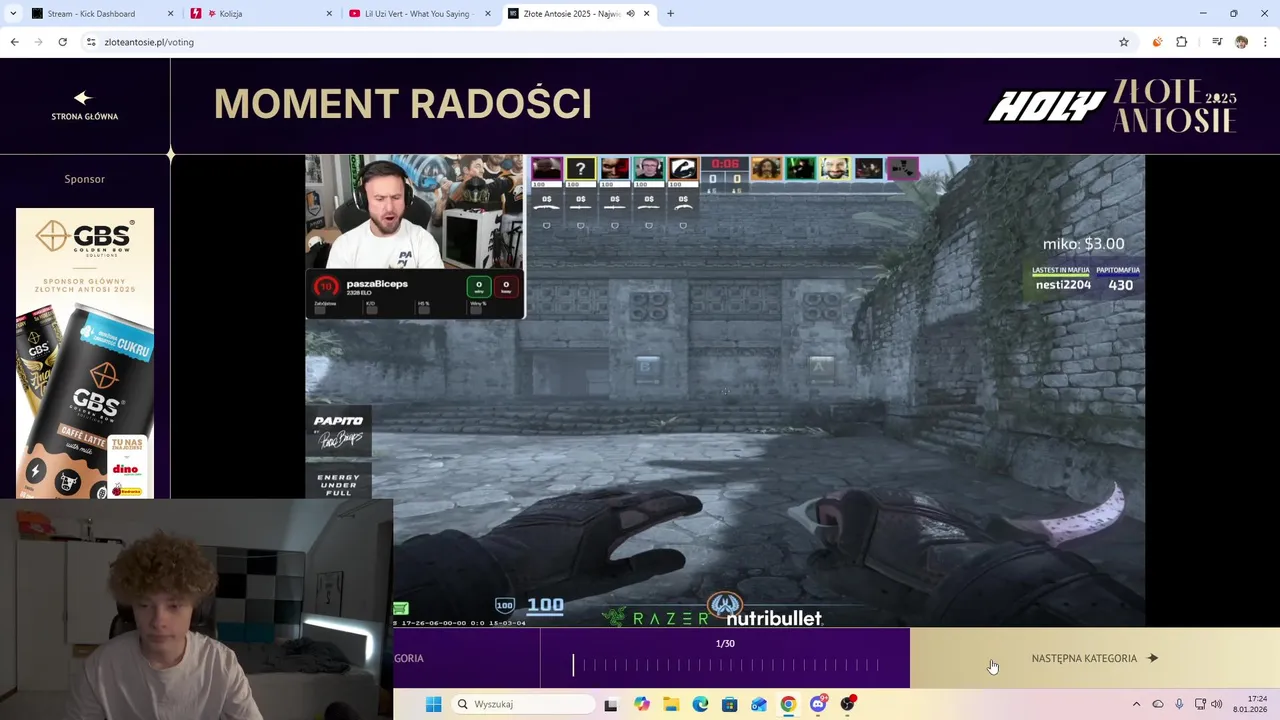The height and width of the screenshot is (720, 1280).
Task: Click the nesti2204 name in the clip overlay
Action: click(1063, 285)
